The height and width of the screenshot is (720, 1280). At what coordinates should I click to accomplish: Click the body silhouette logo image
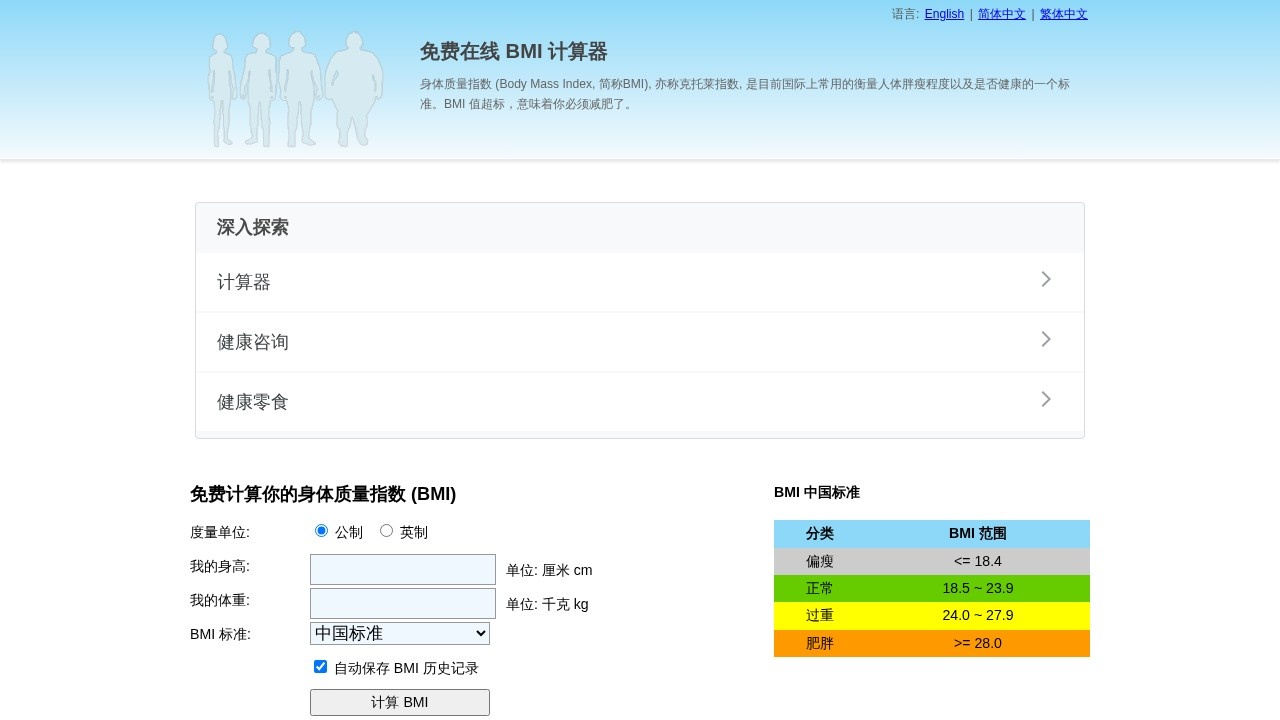tap(295, 89)
